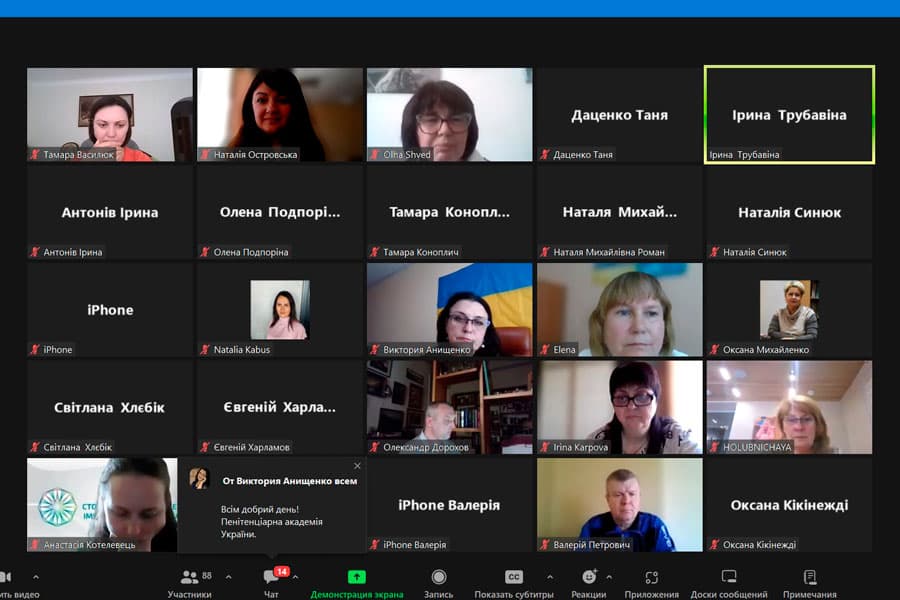Toggle the video camera button
Image resolution: width=900 pixels, height=600 pixels.
6,576
